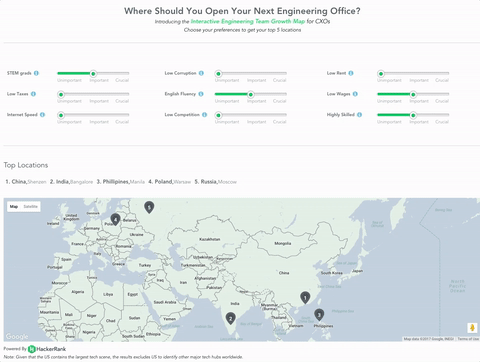This screenshot has height=362, width=480.
Task: Show info for Highly Skilled
Action: tap(359, 115)
